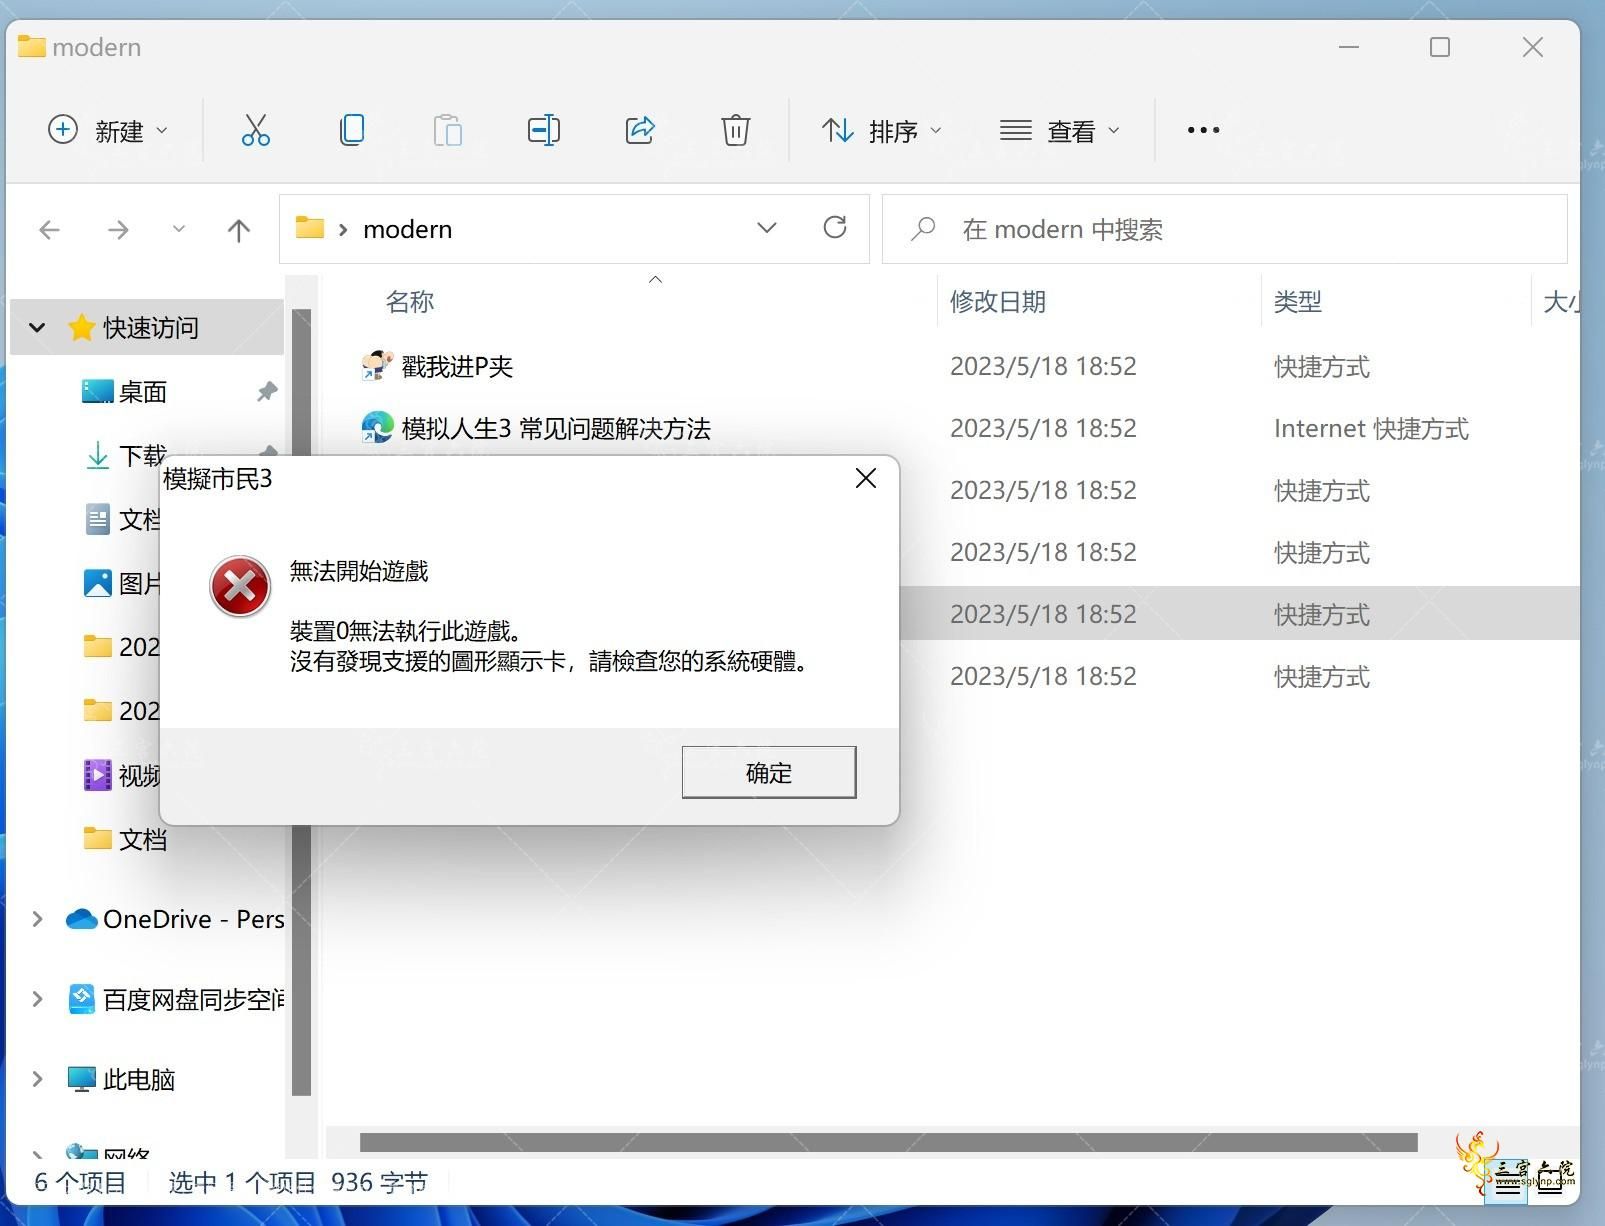Click the modern breadcrumb in address bar
Screen dimensions: 1605x1226
pyautogui.click(x=408, y=229)
